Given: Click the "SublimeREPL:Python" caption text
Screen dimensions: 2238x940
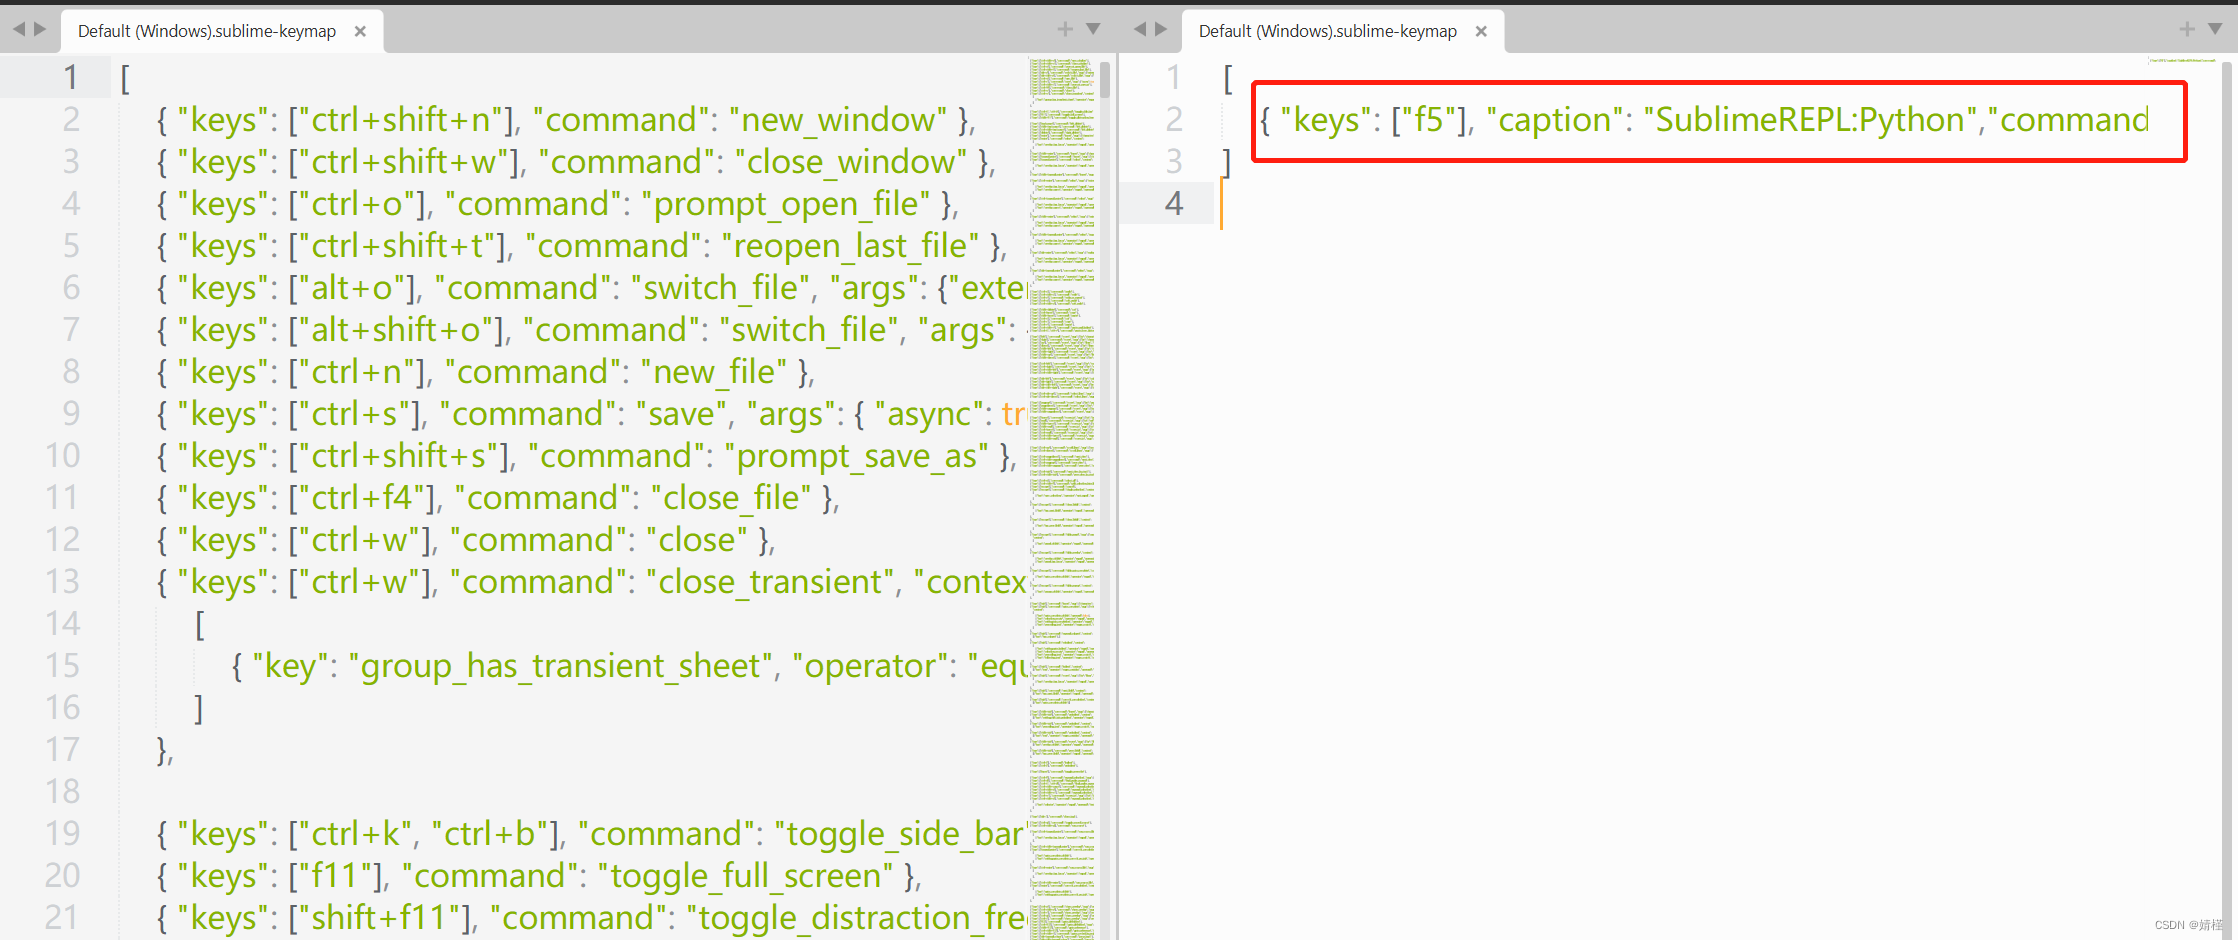Looking at the screenshot, I should click(x=1811, y=120).
